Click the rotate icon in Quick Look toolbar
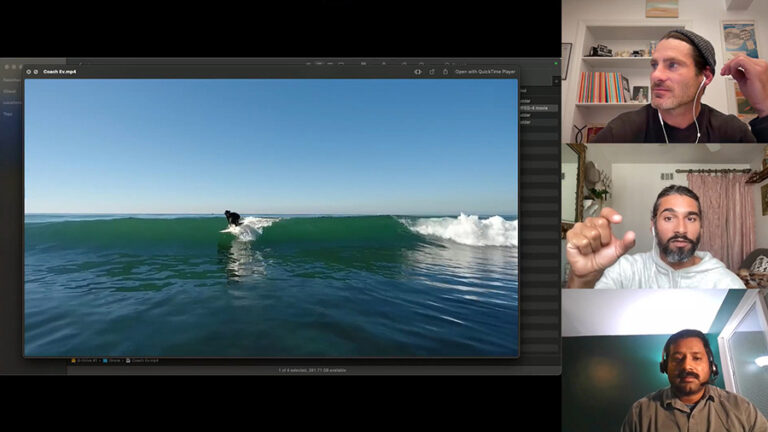Screen dimensions: 768x432 tap(432, 71)
